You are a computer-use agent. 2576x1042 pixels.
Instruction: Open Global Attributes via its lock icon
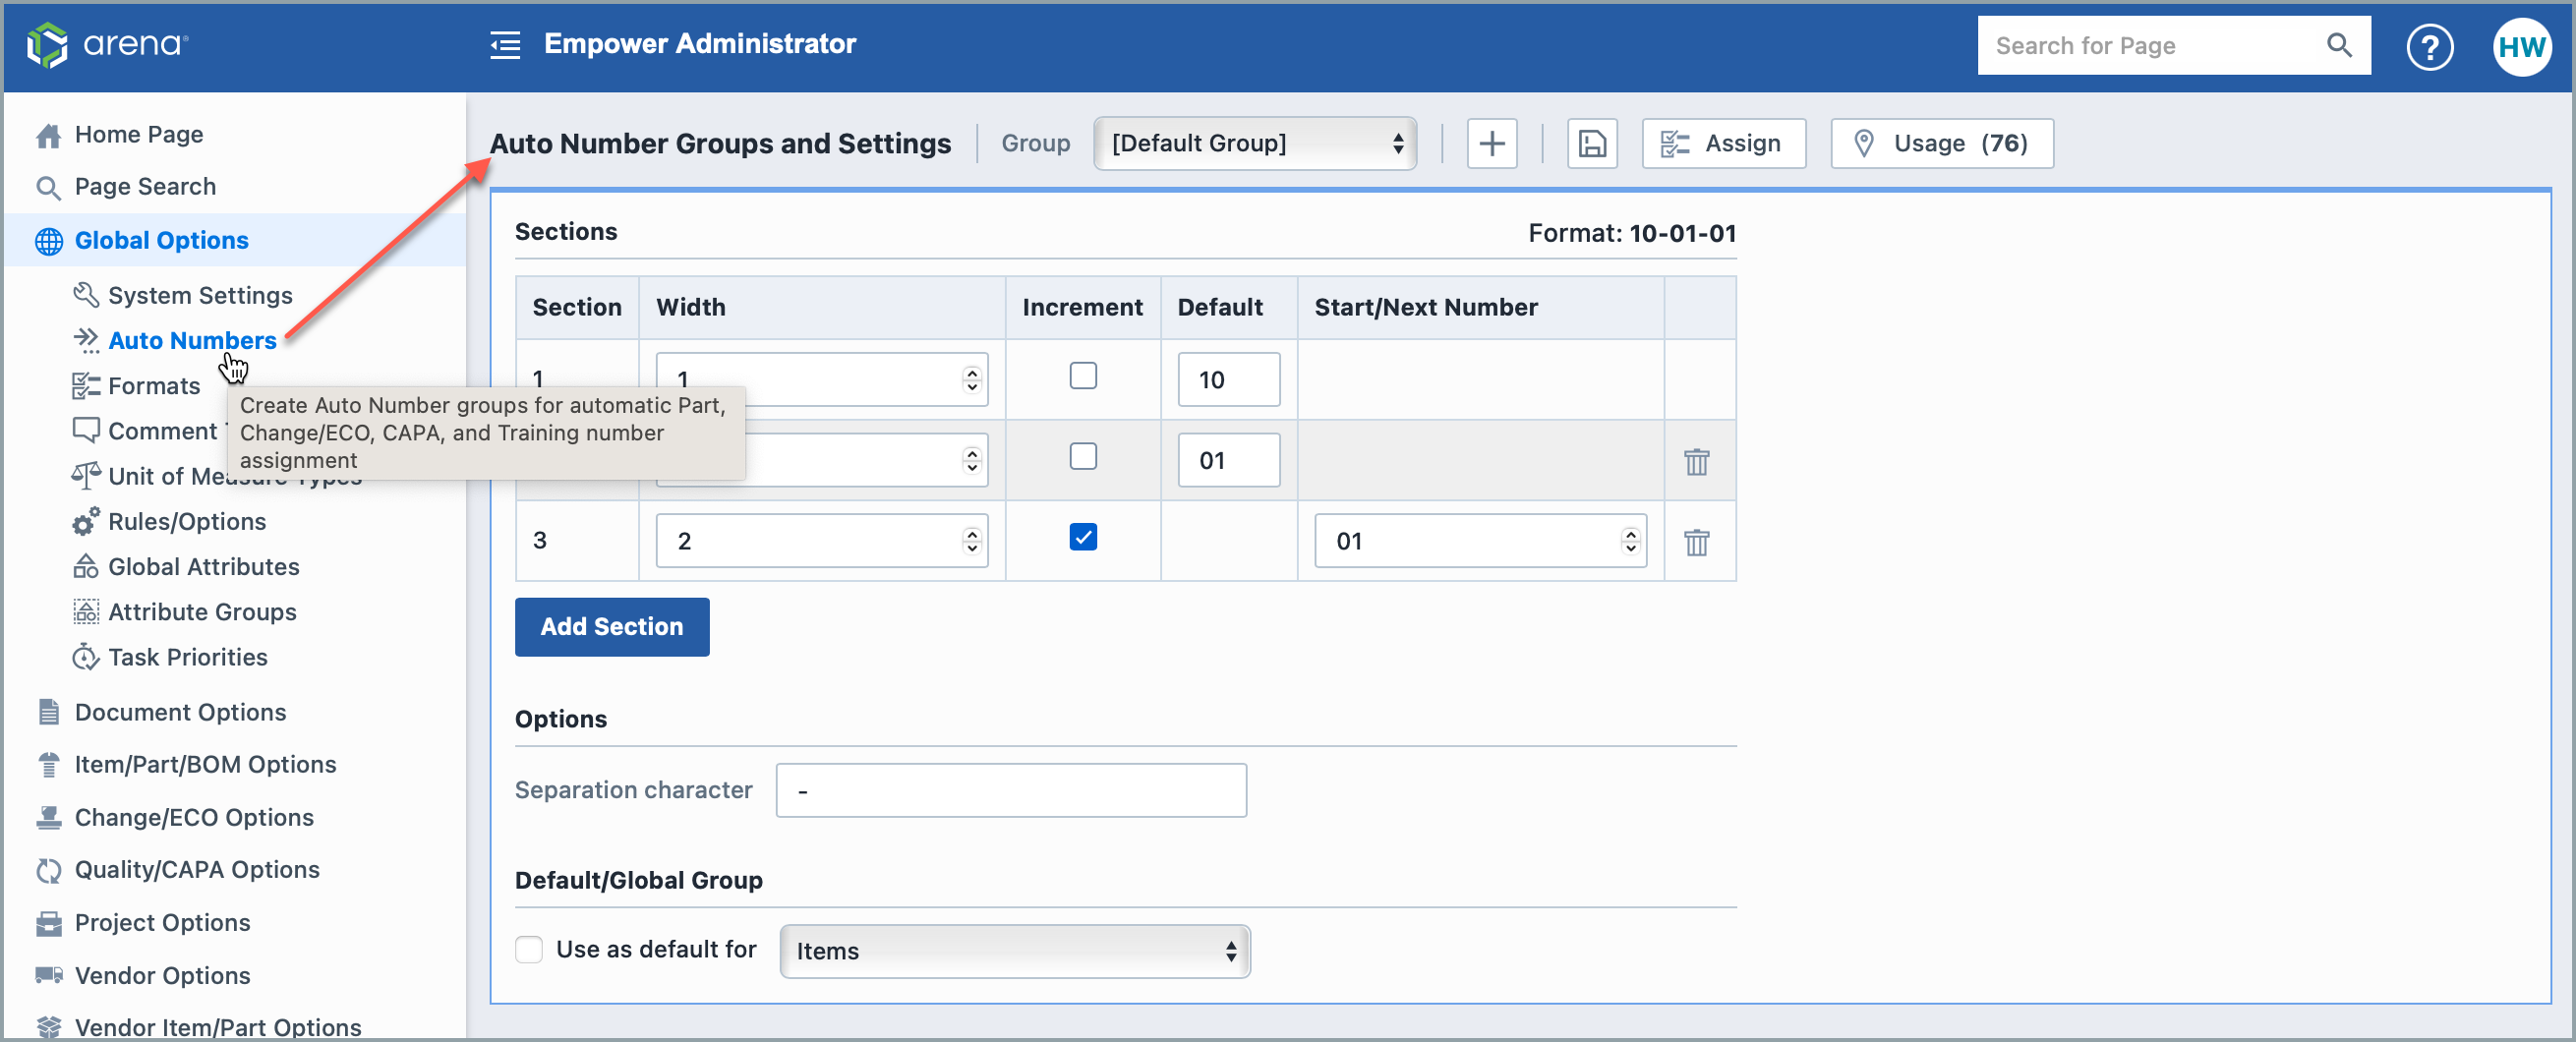(x=86, y=566)
